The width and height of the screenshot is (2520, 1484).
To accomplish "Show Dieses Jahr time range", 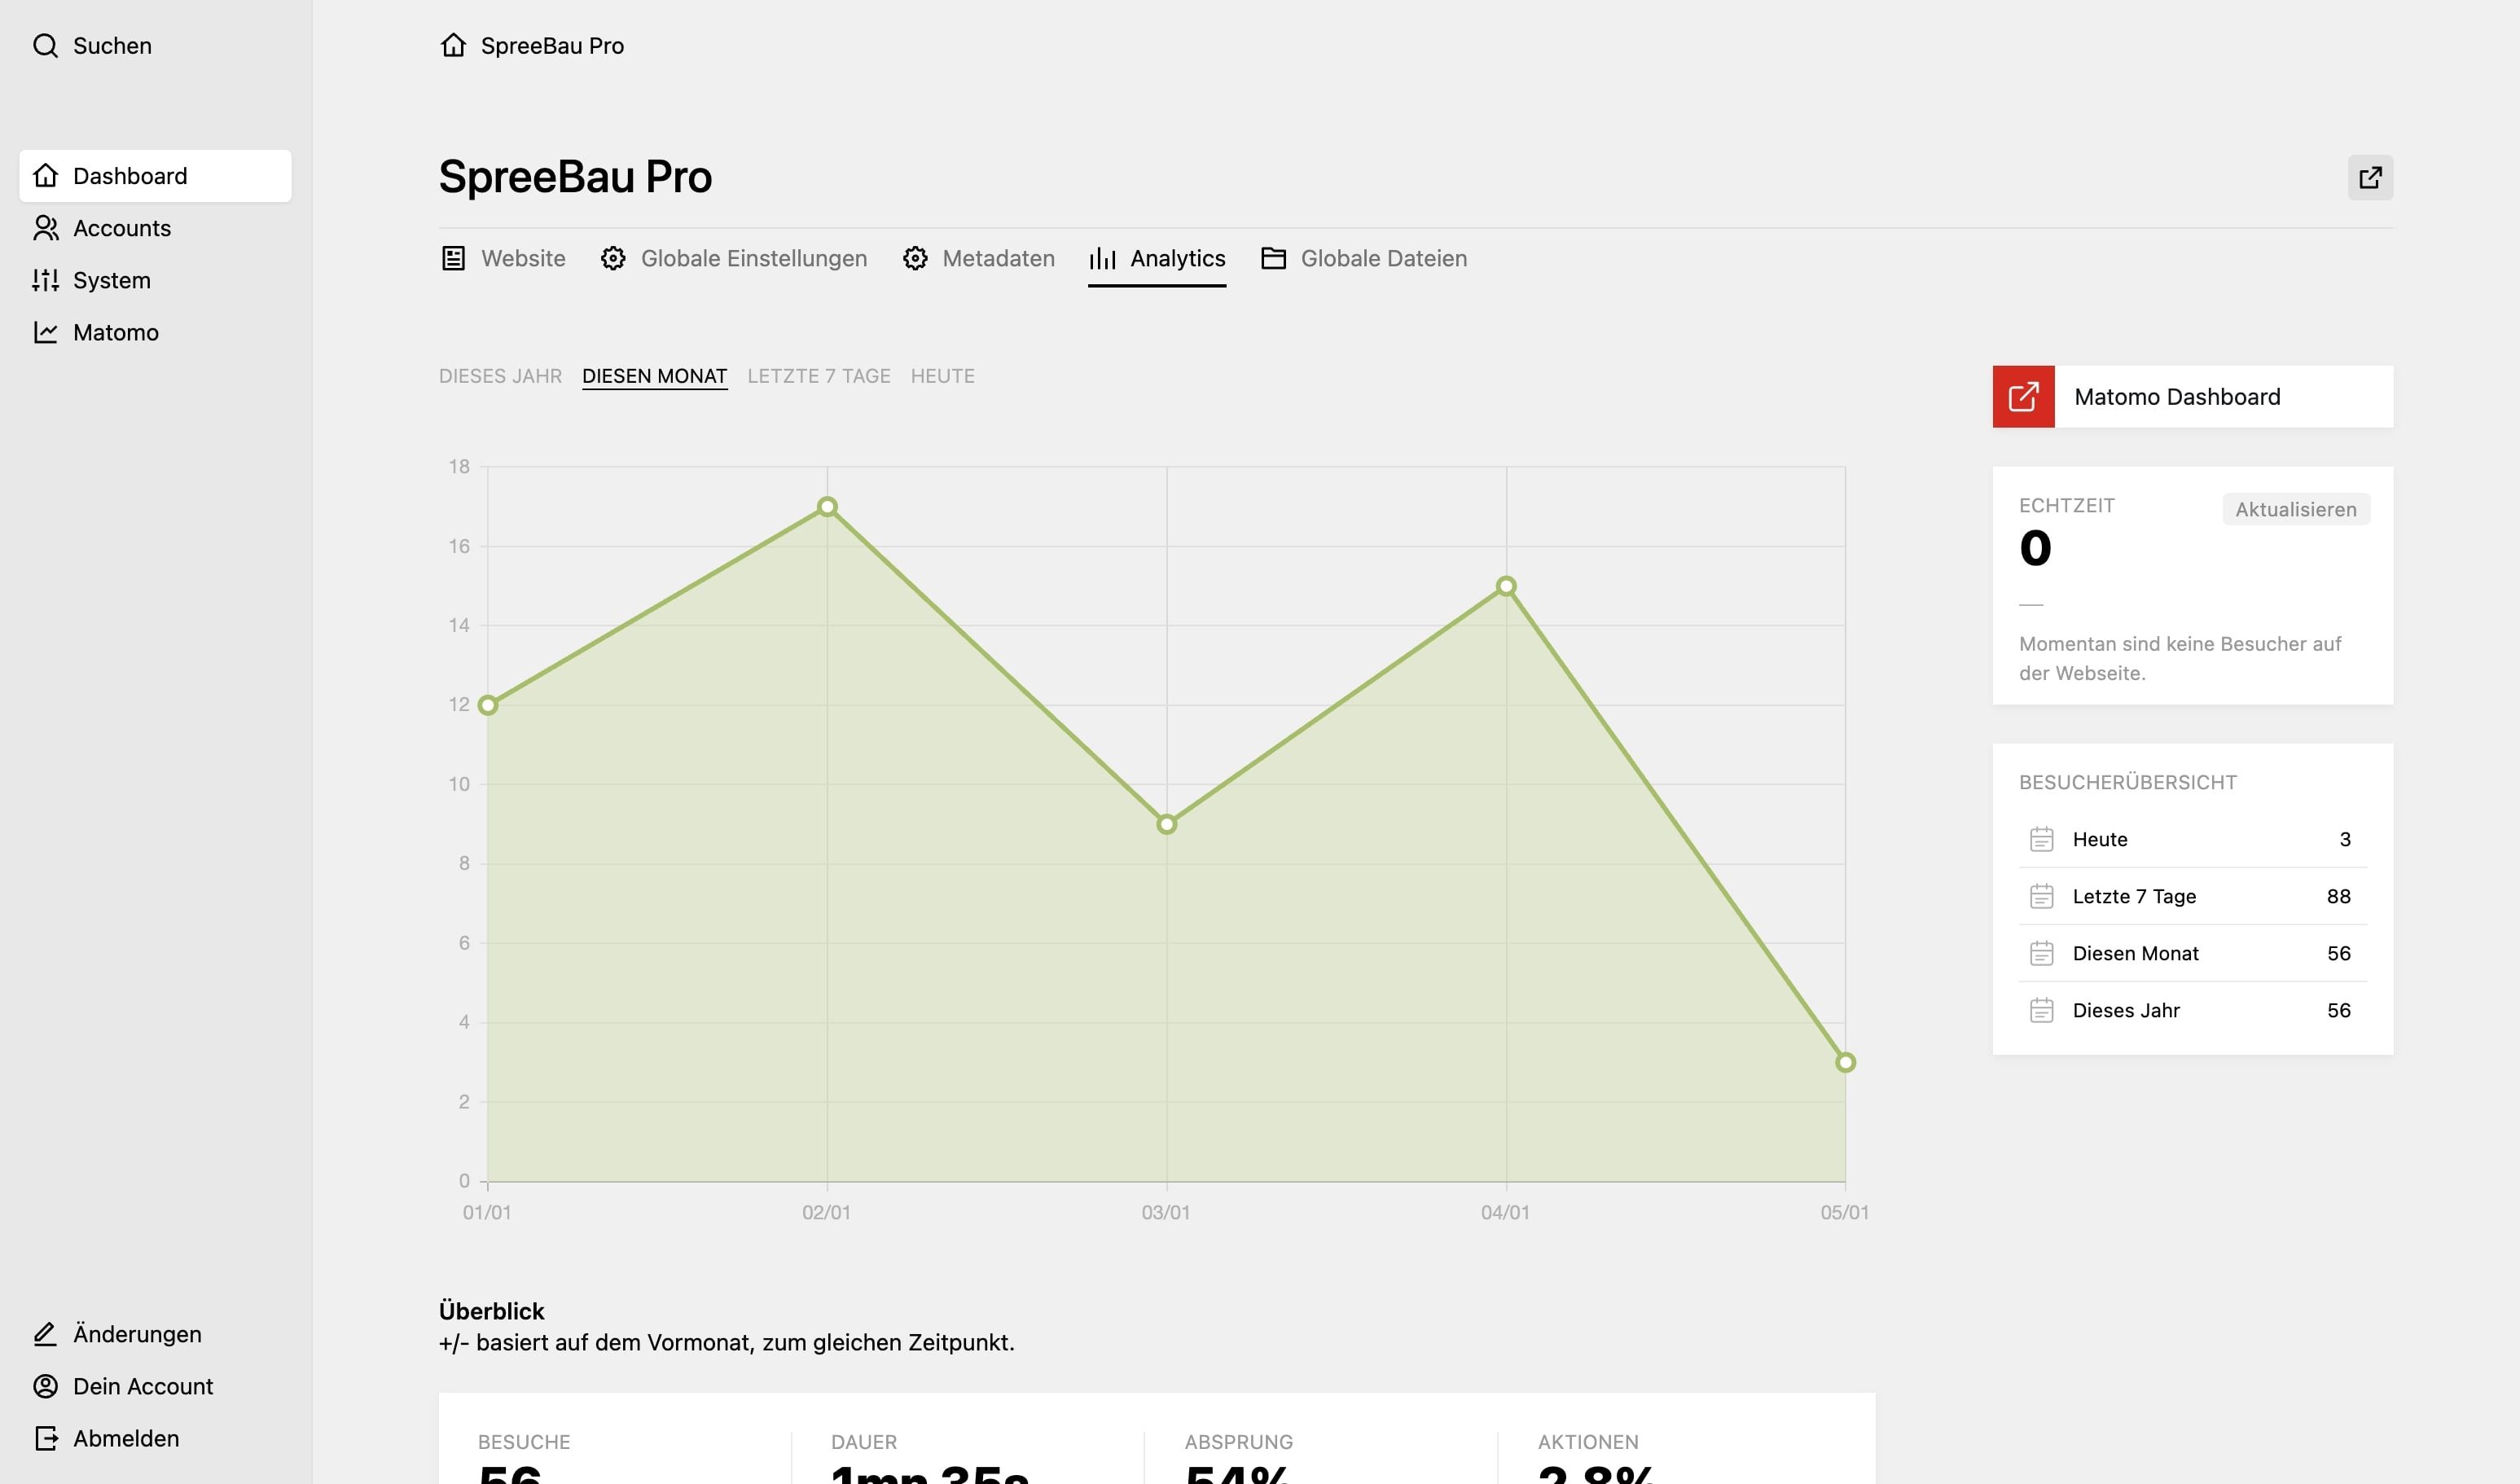I will pos(500,376).
